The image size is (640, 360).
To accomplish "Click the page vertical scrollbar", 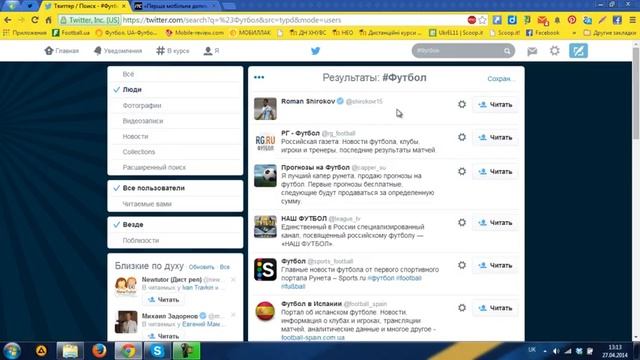I will tap(636, 93).
